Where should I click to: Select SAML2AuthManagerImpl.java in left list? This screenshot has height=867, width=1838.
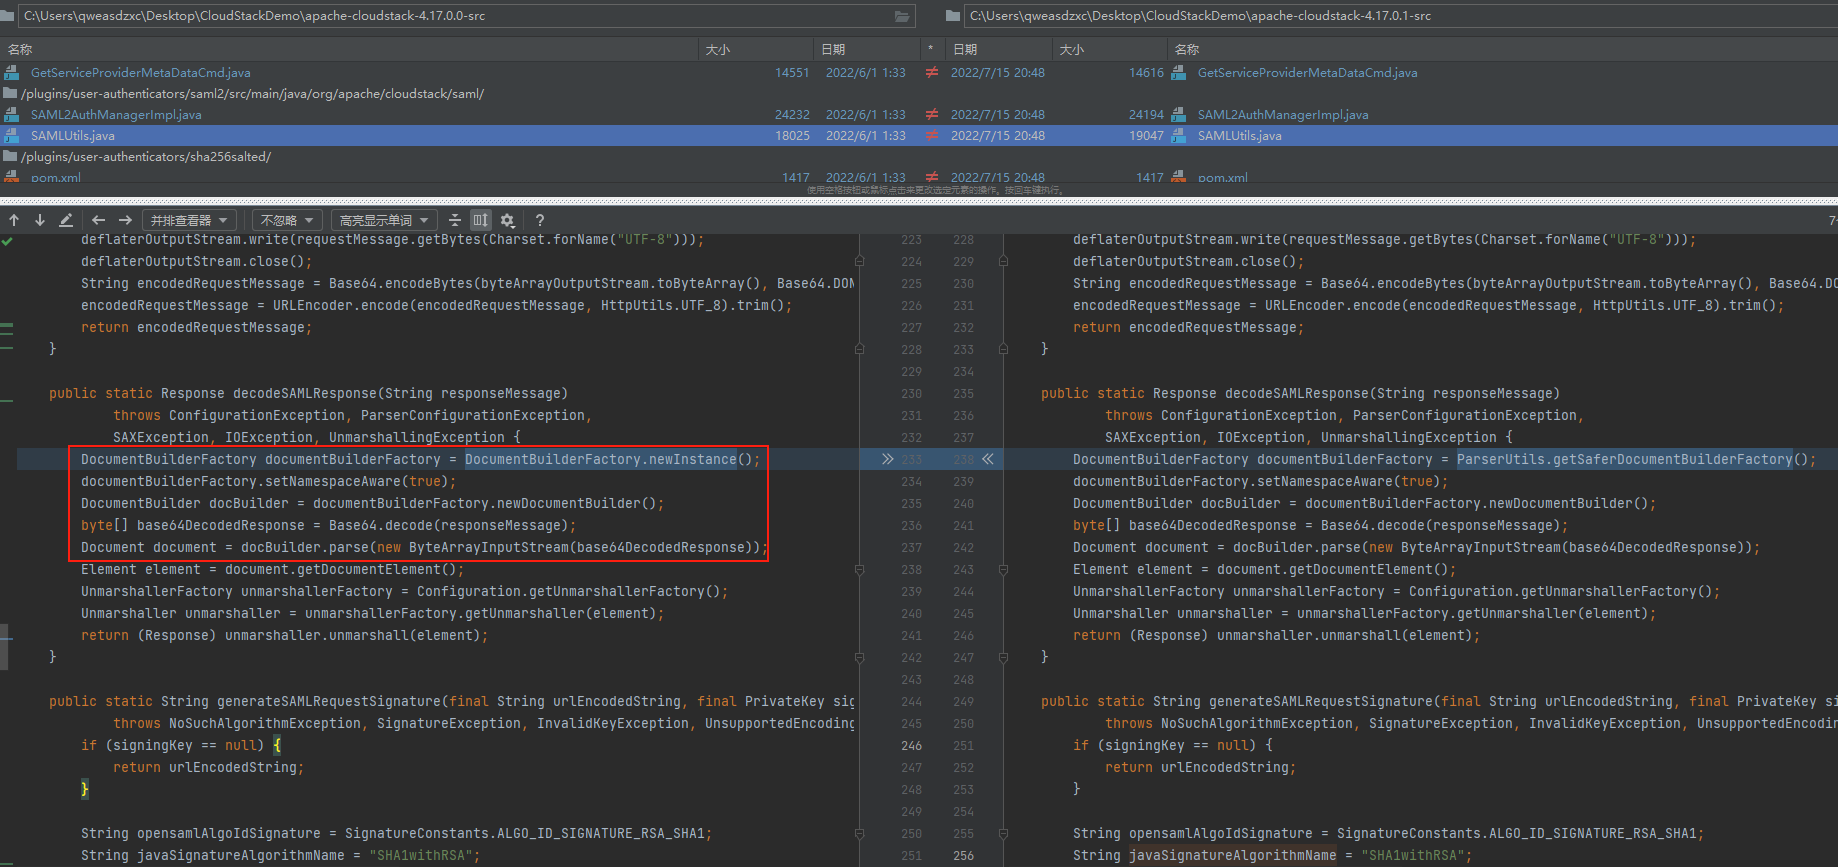[x=116, y=115]
